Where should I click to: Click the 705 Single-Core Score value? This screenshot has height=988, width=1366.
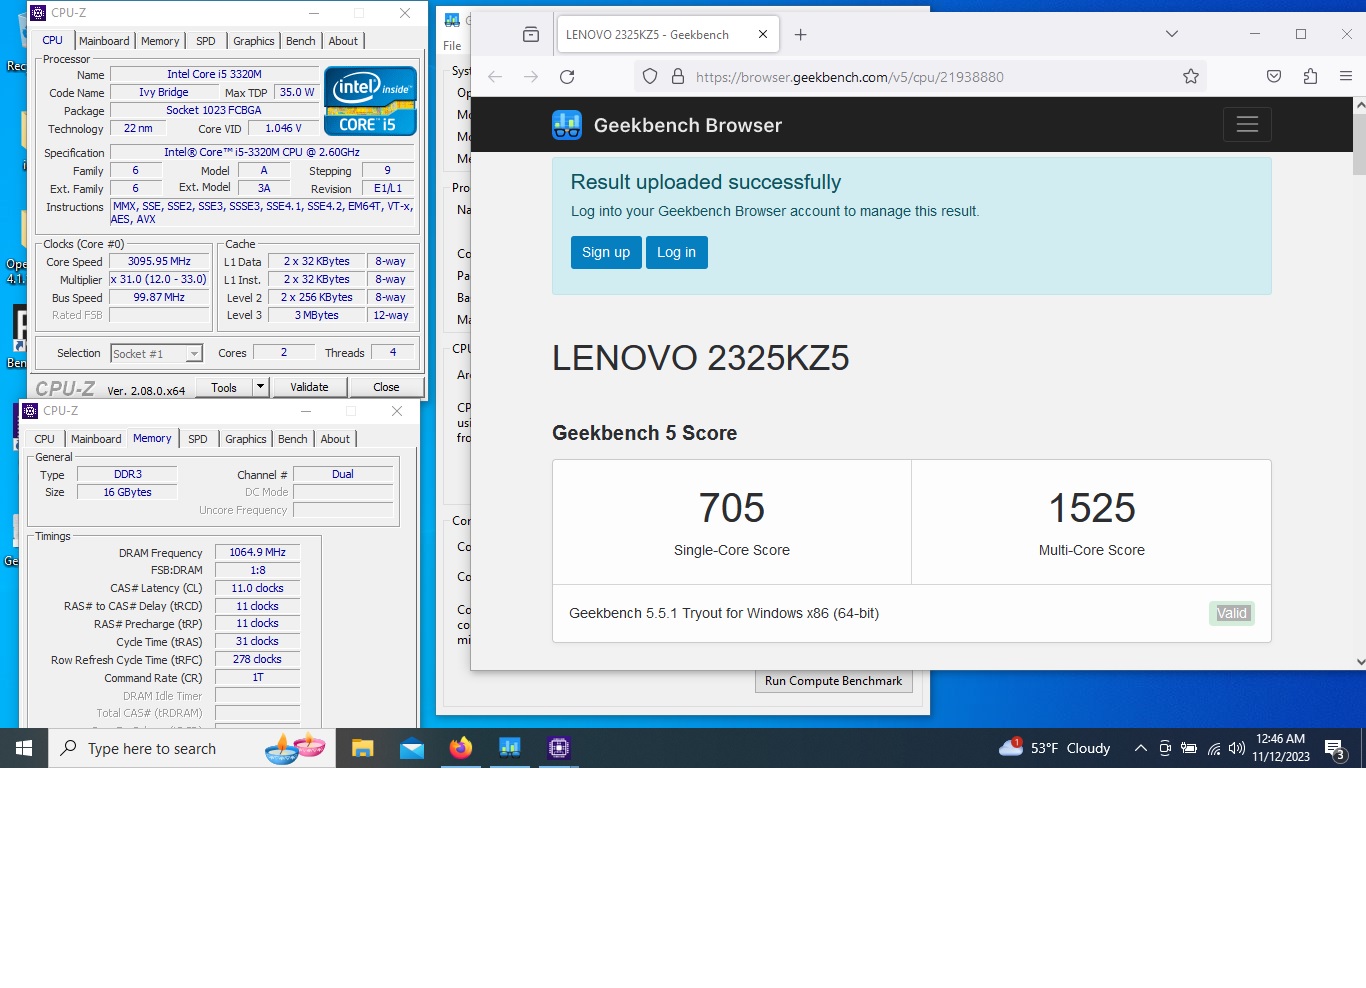732,508
